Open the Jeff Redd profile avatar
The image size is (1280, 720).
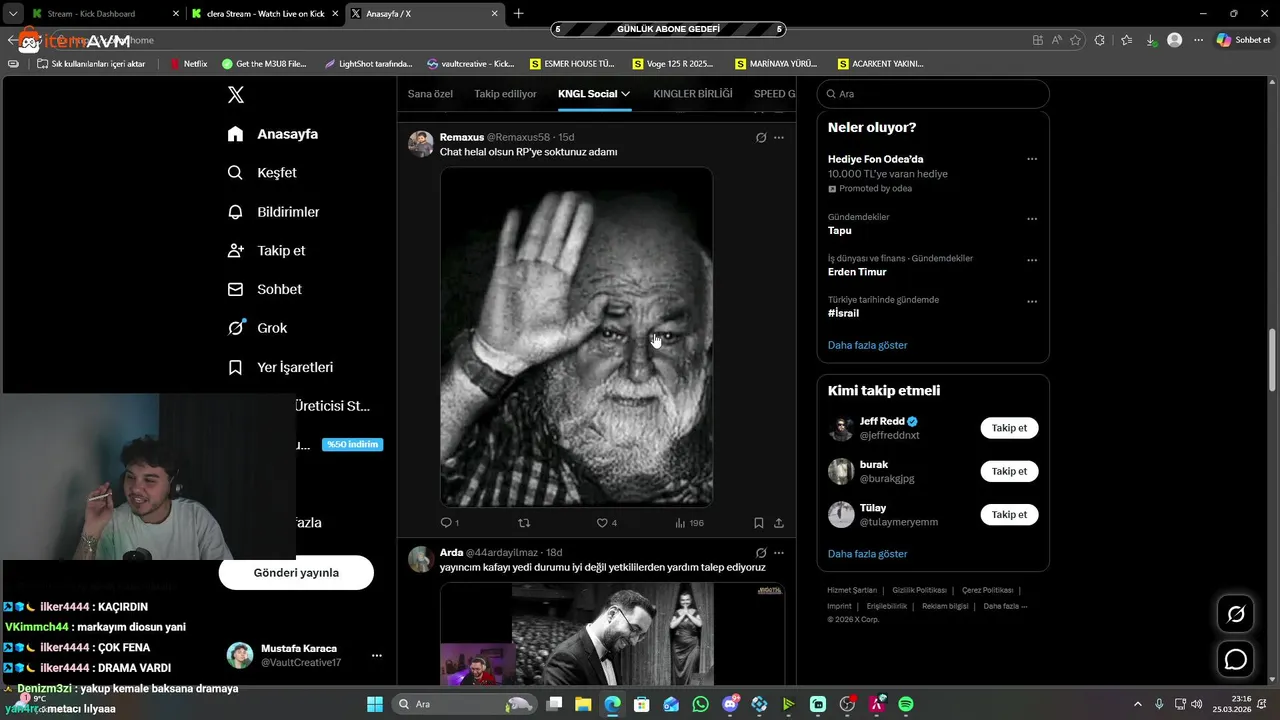click(x=841, y=428)
